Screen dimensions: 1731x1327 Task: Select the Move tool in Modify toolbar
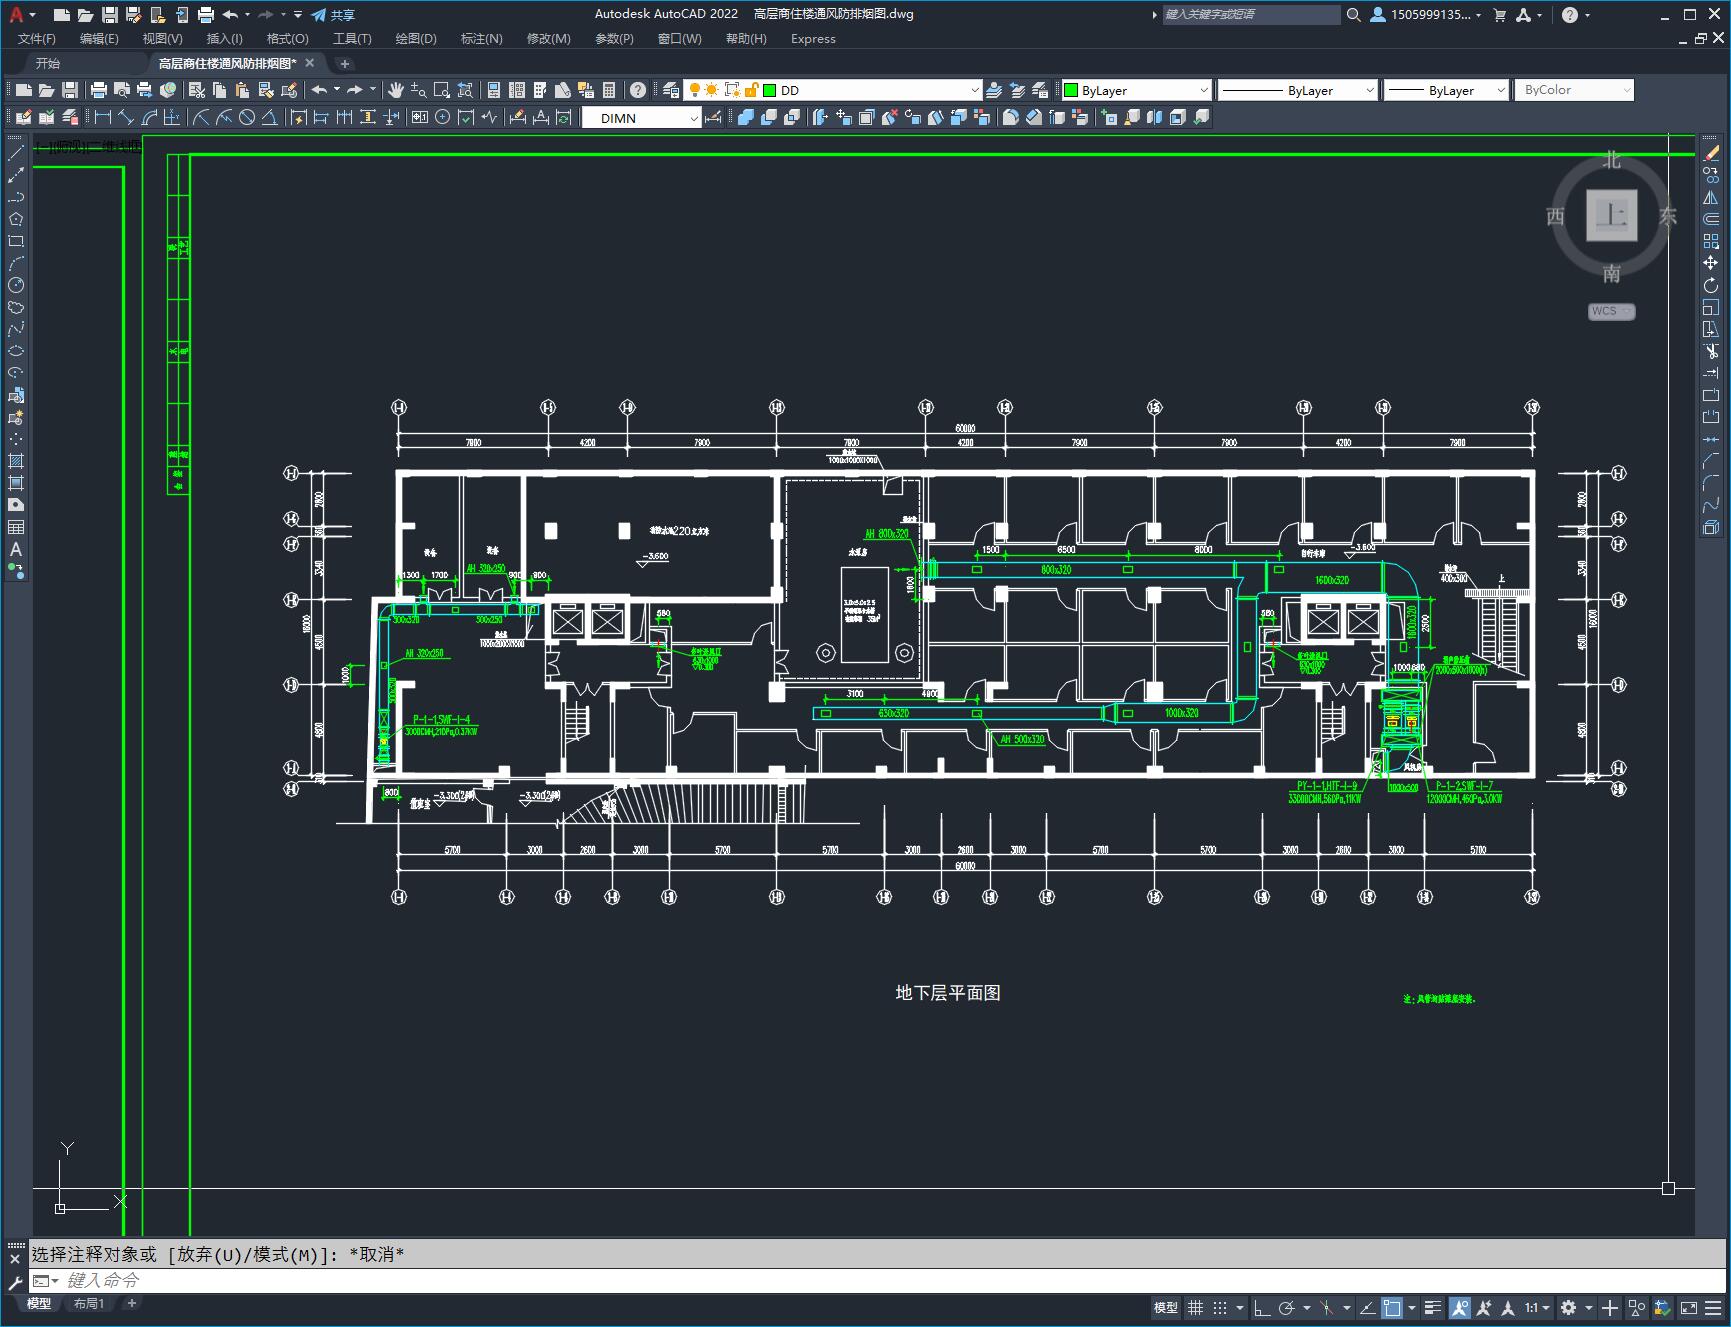(x=1711, y=263)
